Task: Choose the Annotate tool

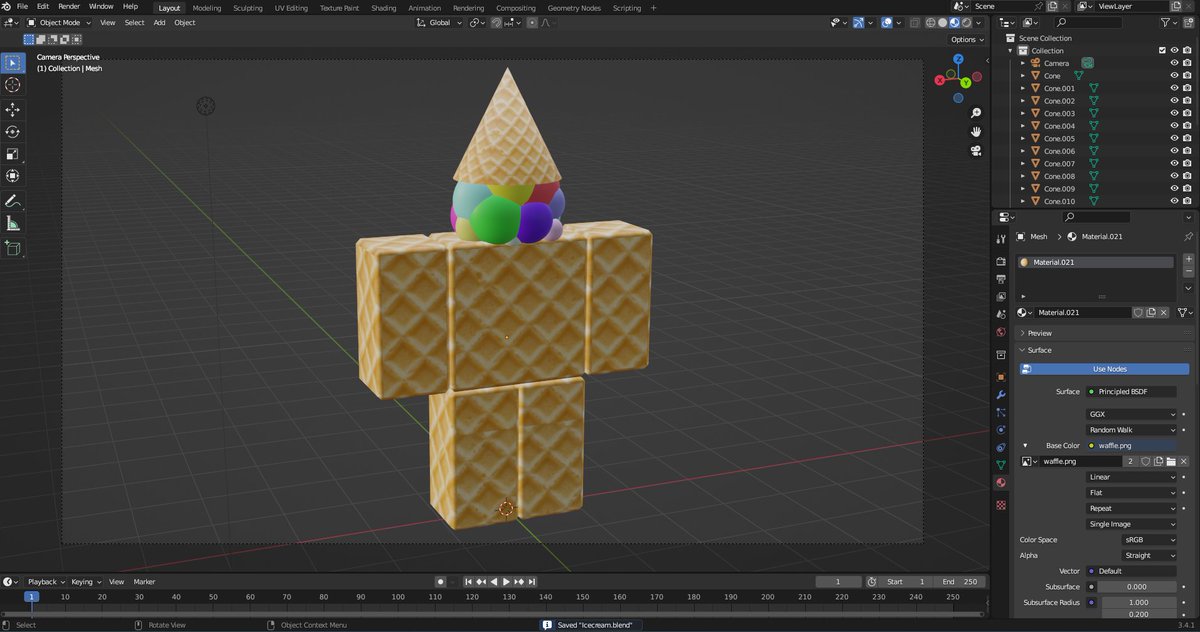Action: (13, 201)
